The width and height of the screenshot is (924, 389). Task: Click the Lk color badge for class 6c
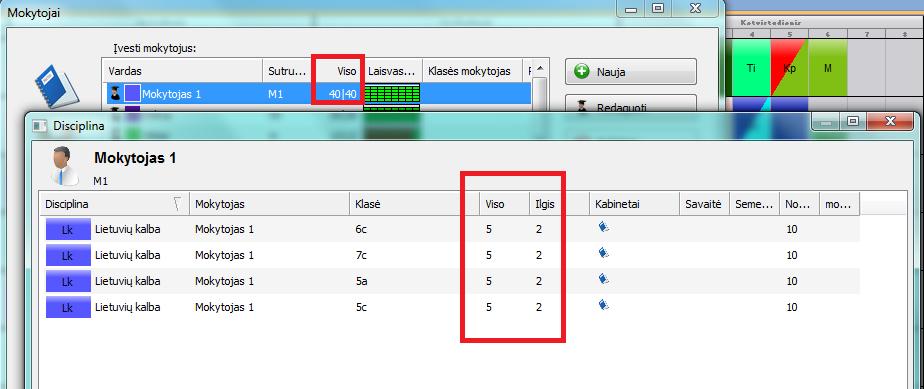point(68,229)
